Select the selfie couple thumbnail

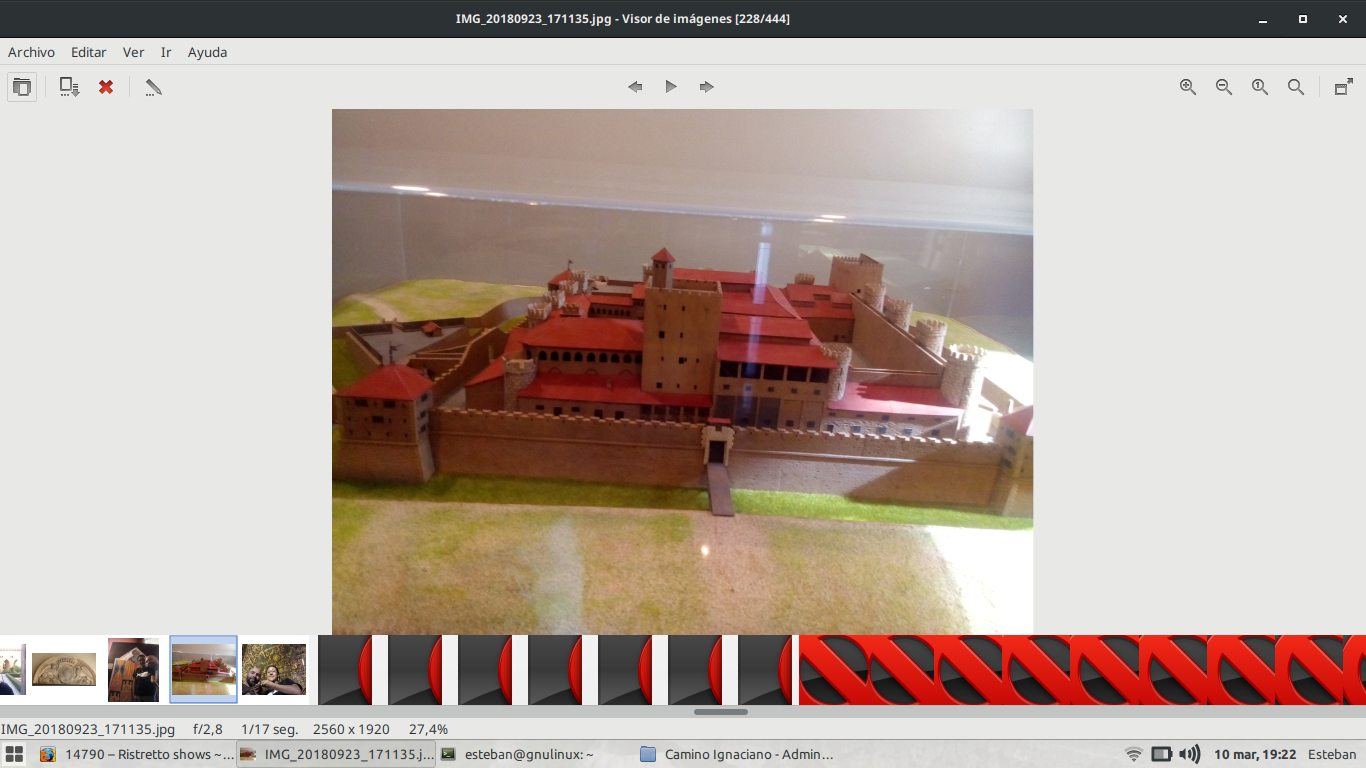[274, 669]
